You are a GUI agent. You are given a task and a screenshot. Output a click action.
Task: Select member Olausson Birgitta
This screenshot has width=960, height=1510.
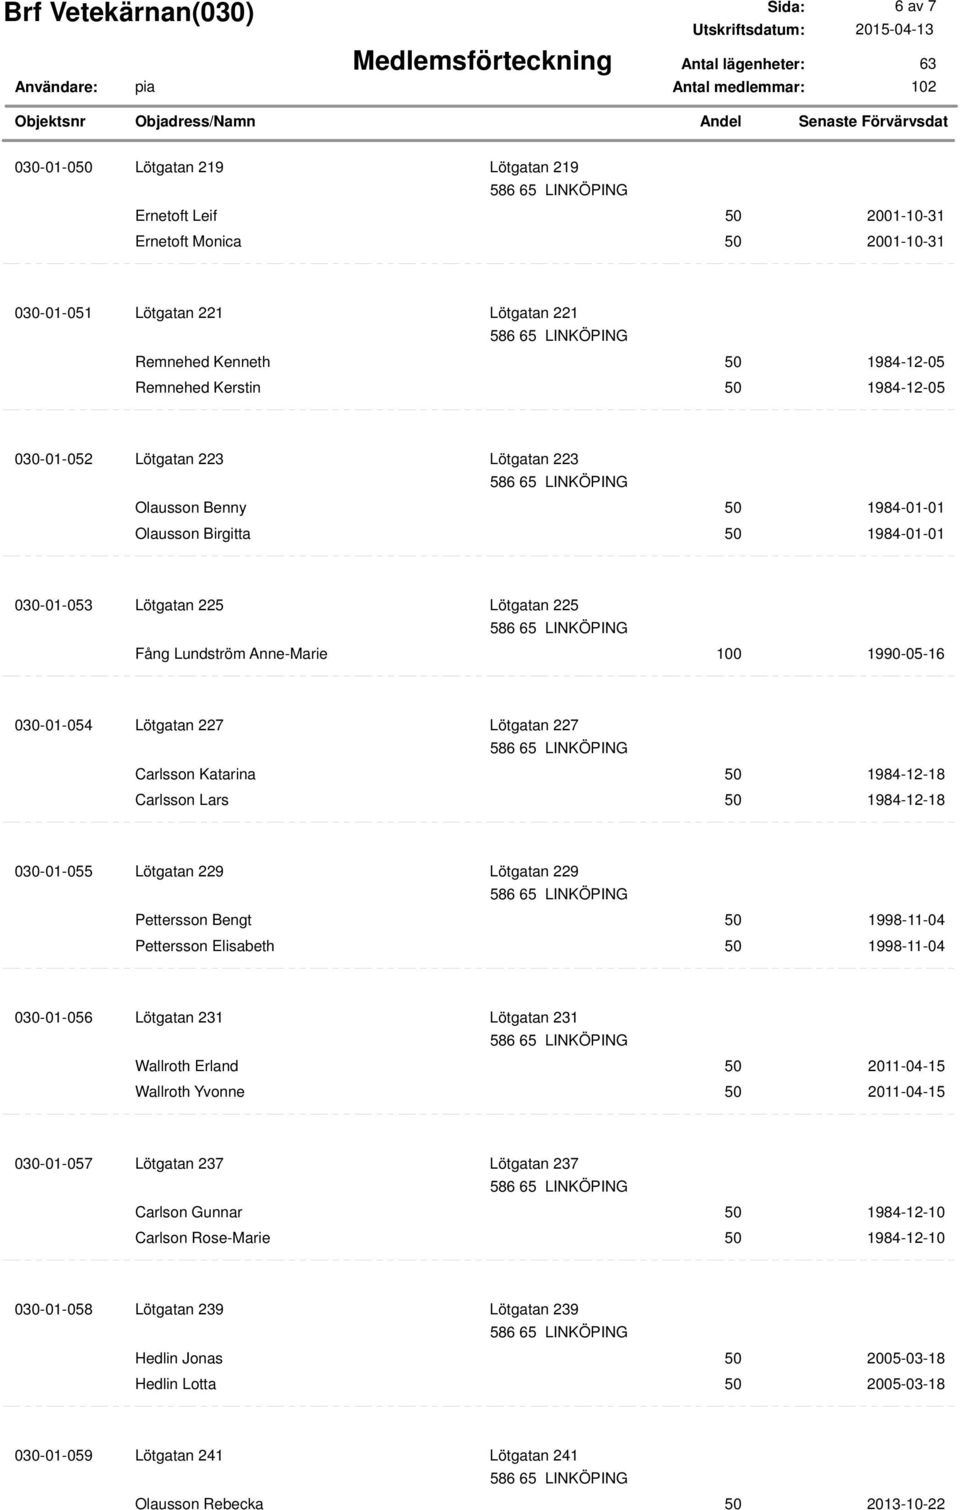pos(193,534)
